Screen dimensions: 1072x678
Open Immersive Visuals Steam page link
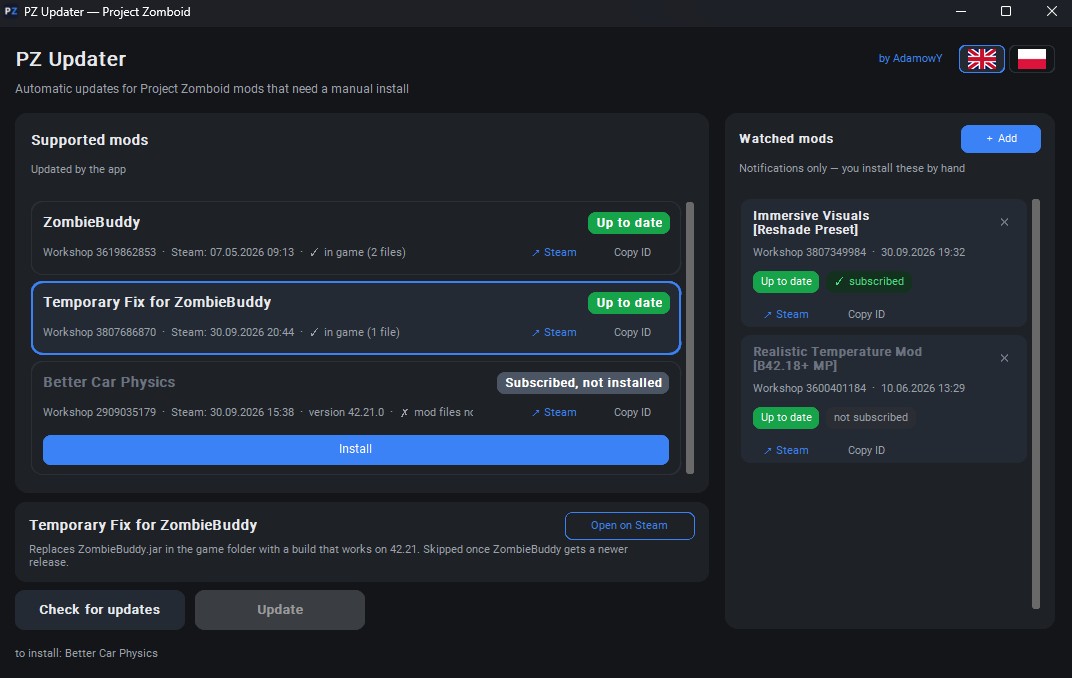[786, 314]
